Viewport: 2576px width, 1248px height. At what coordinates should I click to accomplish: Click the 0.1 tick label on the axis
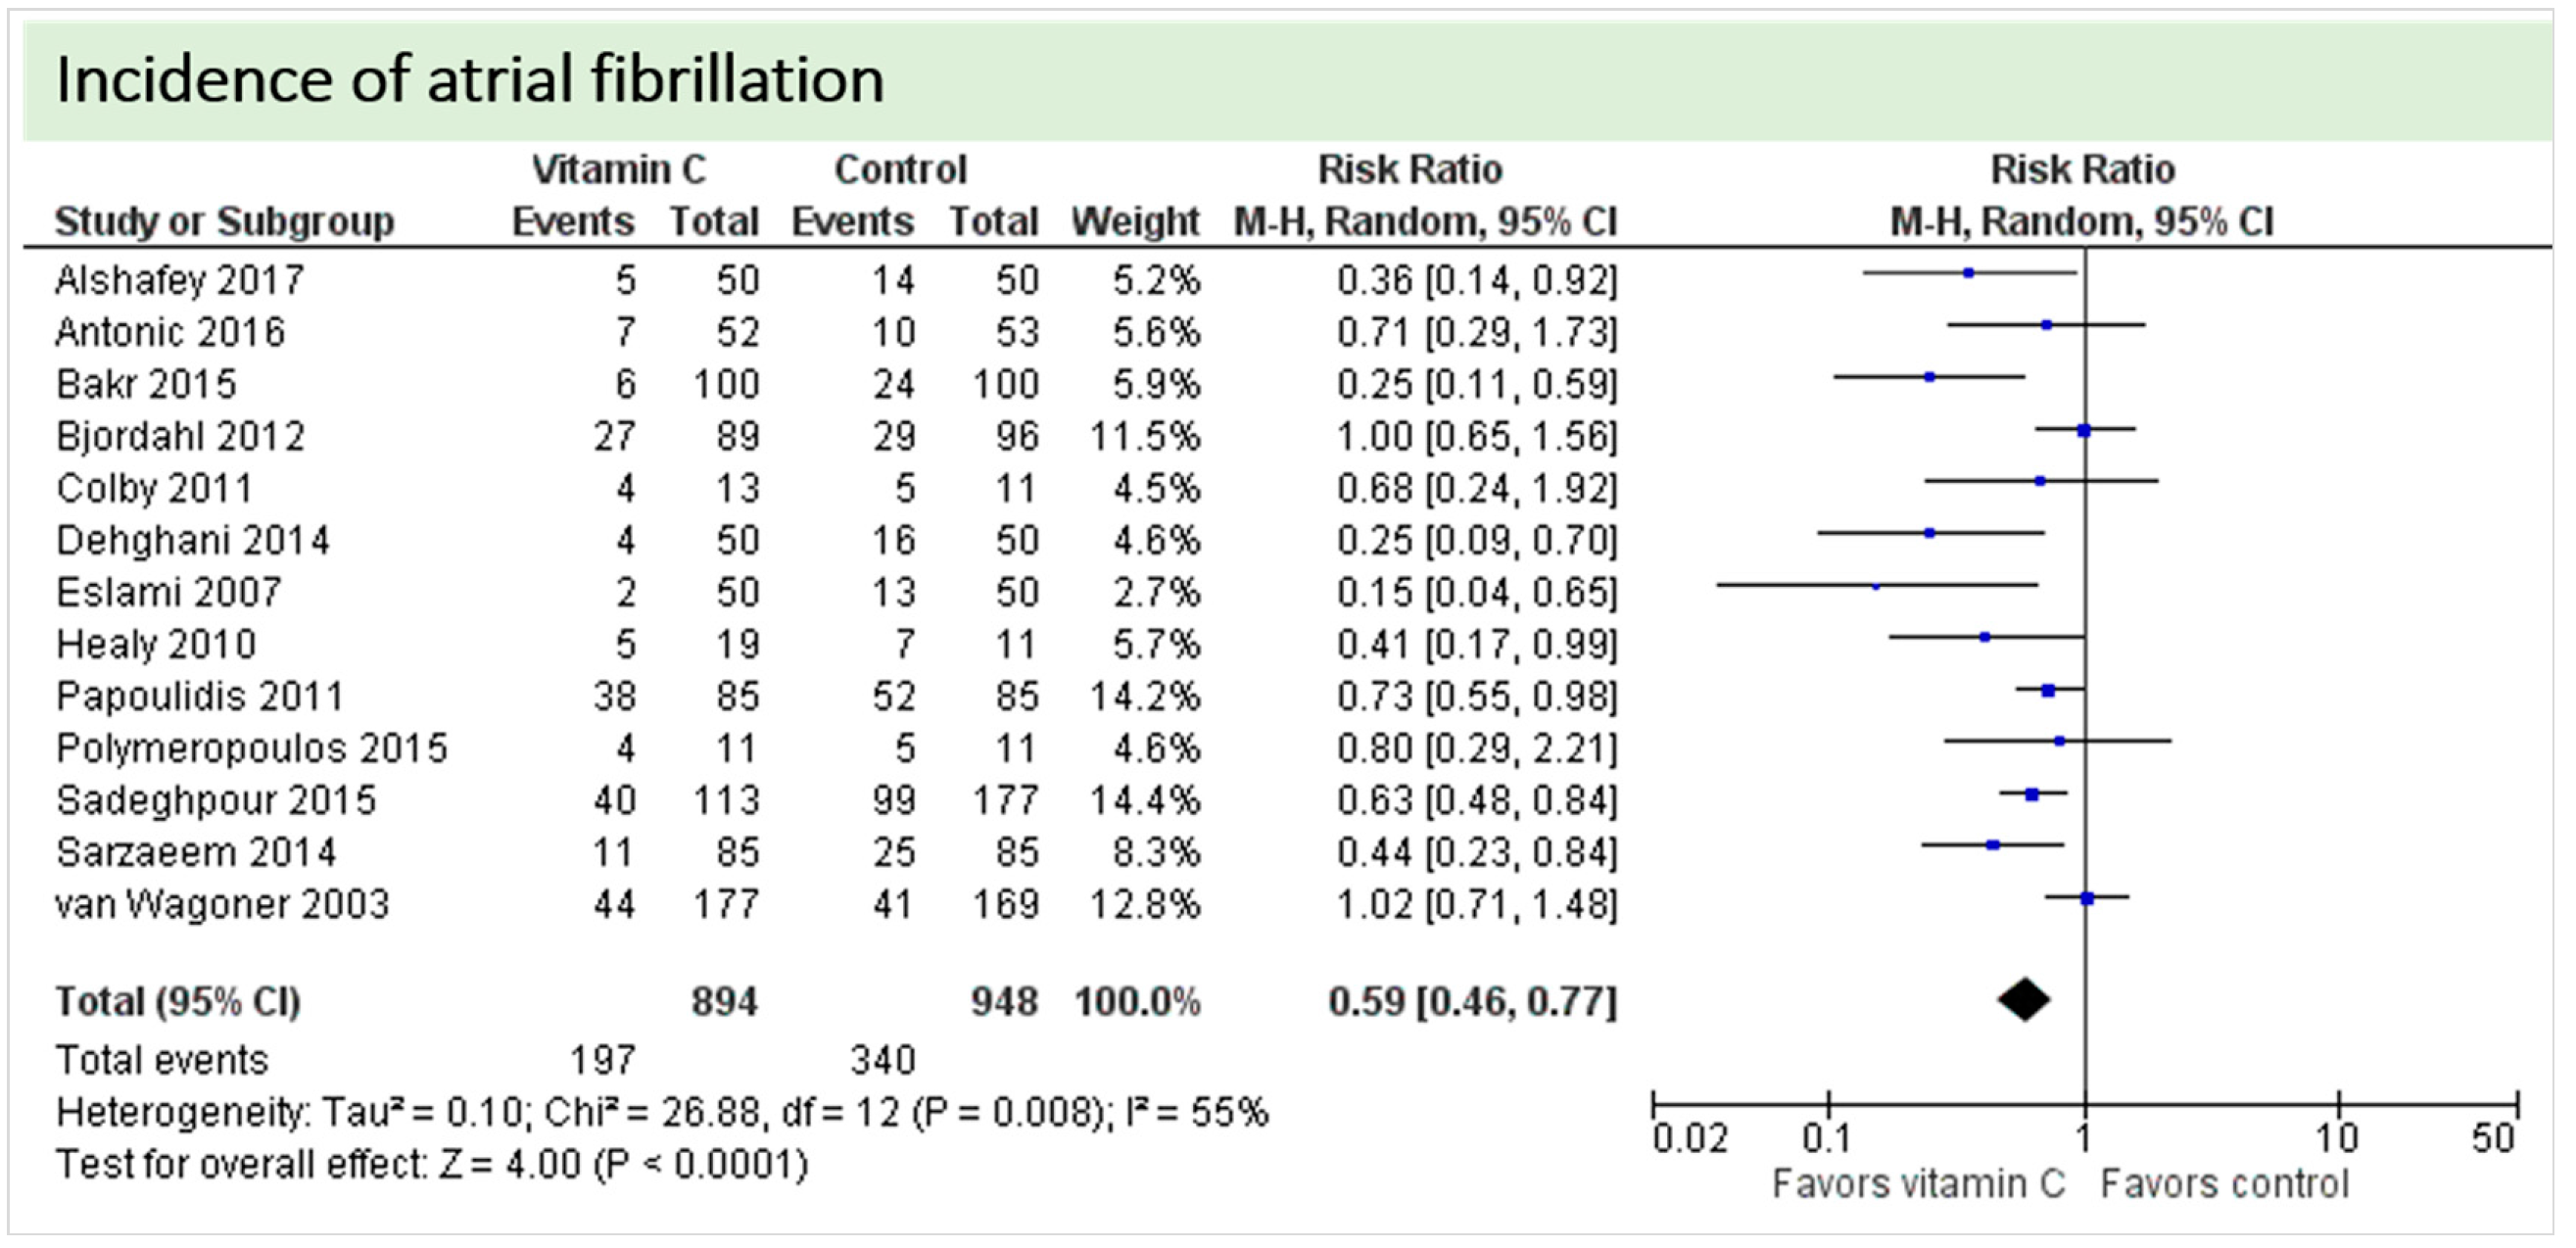coord(1827,1139)
